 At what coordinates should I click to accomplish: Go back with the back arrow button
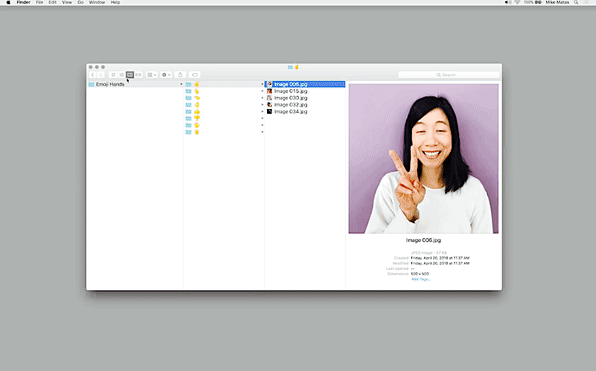(x=93, y=75)
